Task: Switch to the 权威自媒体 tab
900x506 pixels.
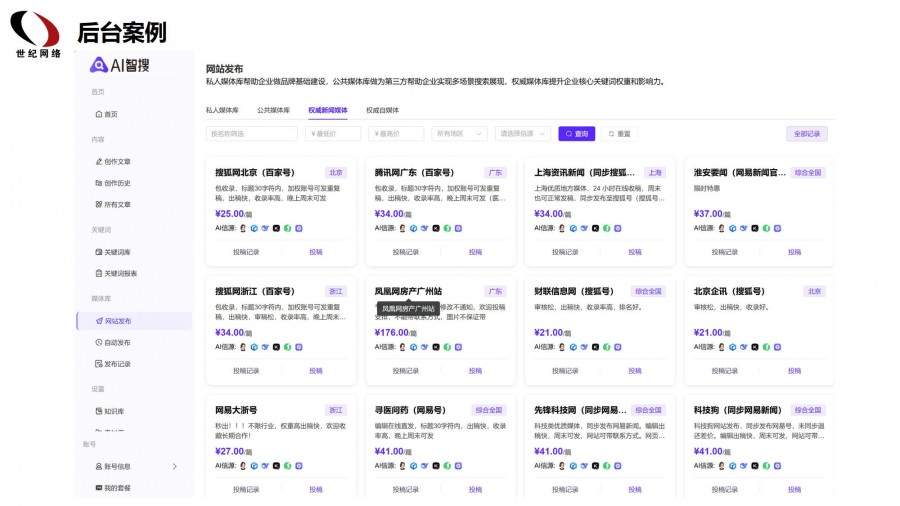Action: coord(382,110)
